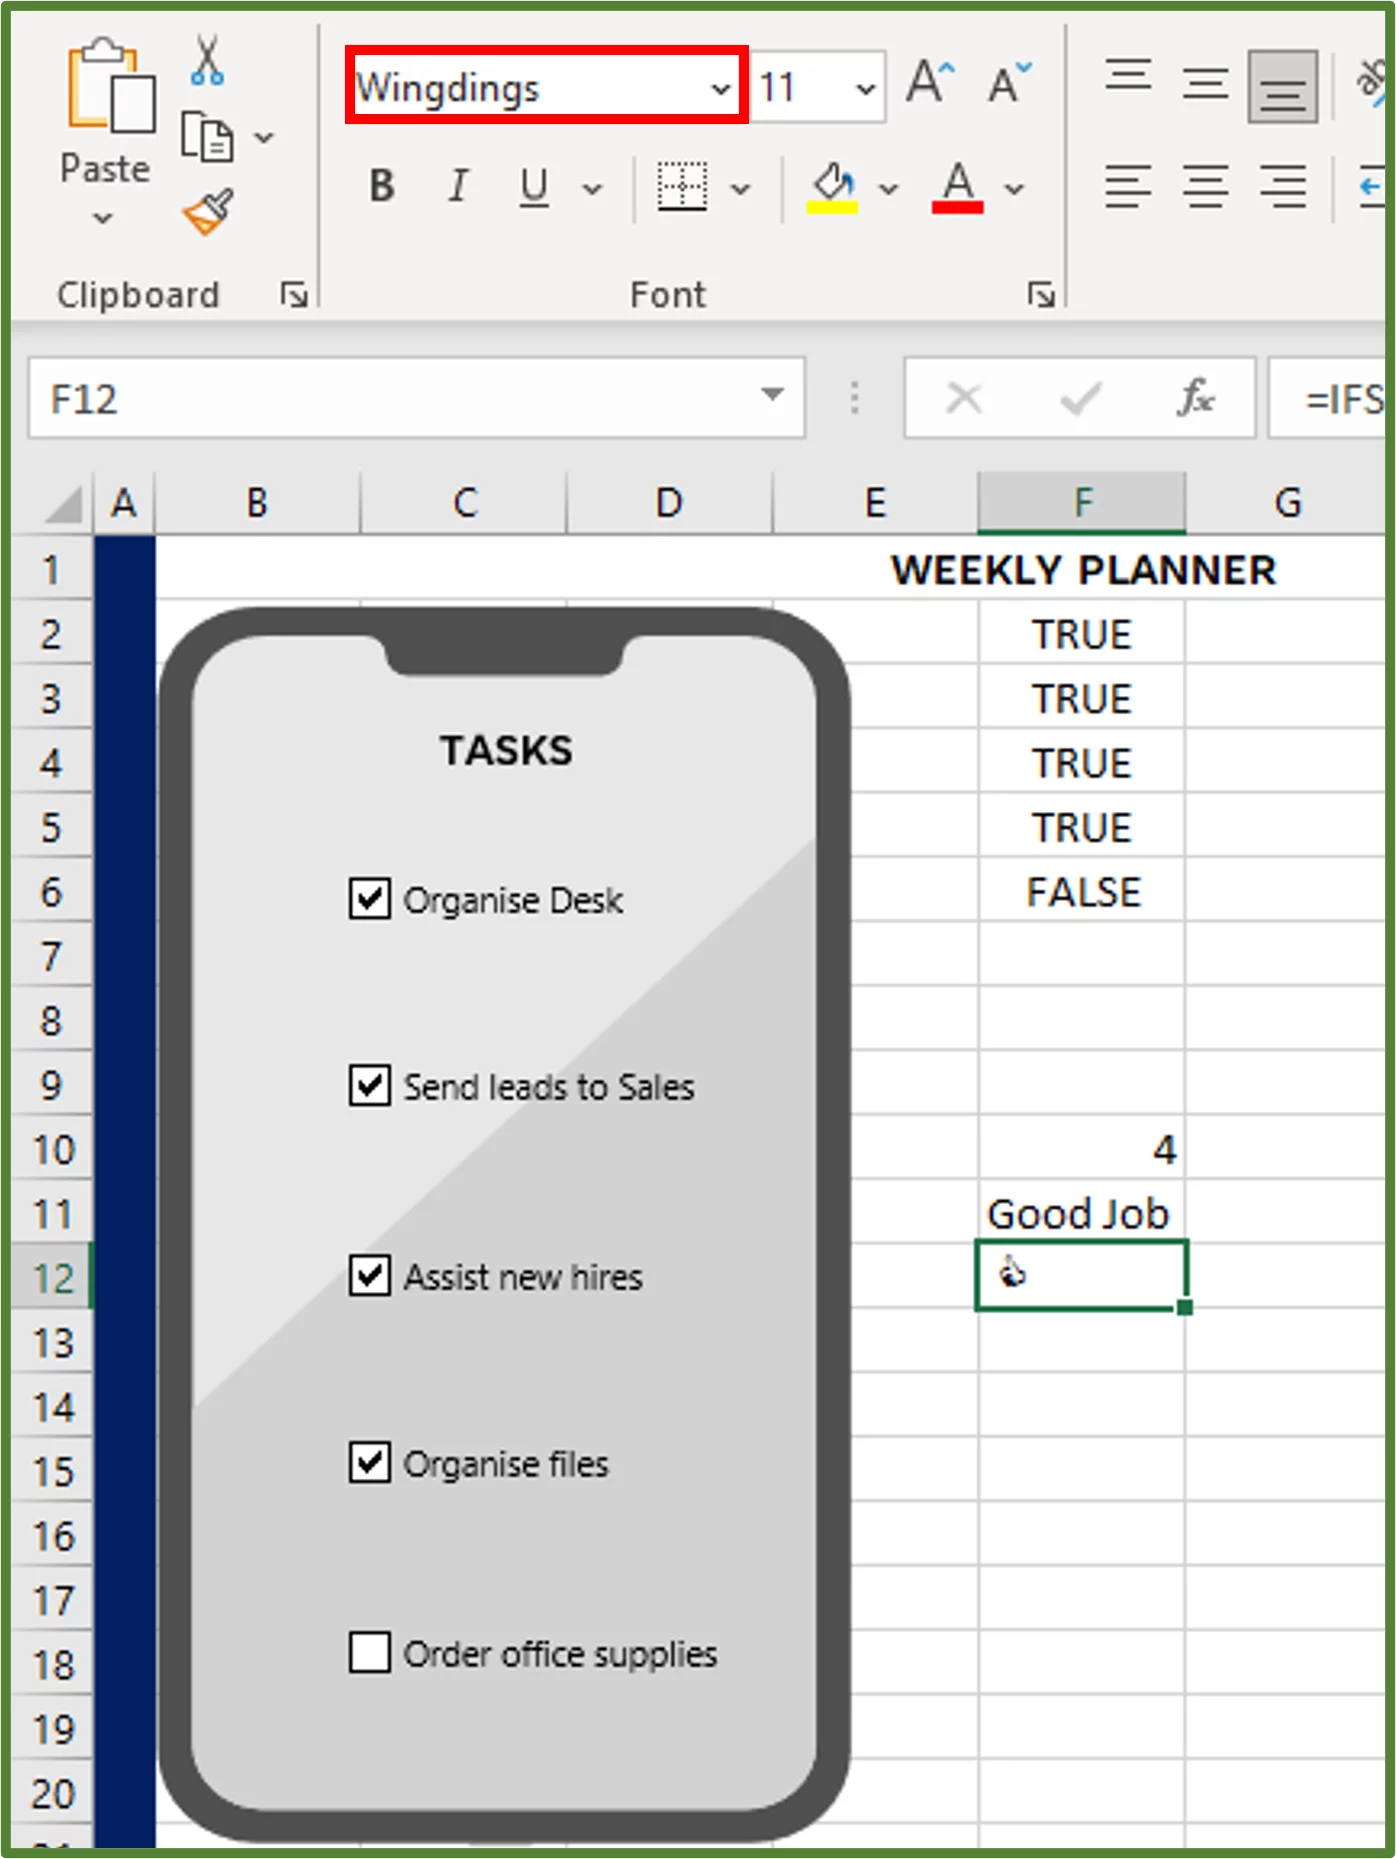Copy using the Copy icon
1396x1859 pixels.
click(x=206, y=137)
